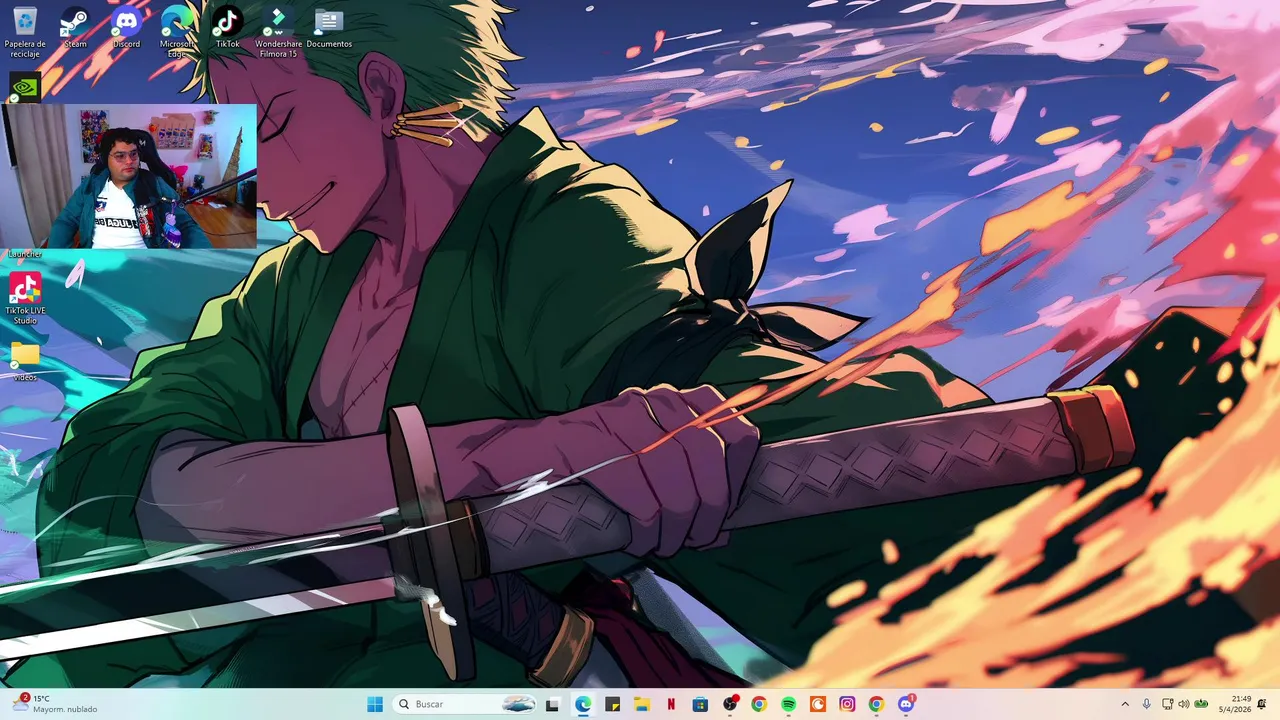Switch to Discord in the taskbar
Viewport: 1280px width, 720px height.
point(906,704)
